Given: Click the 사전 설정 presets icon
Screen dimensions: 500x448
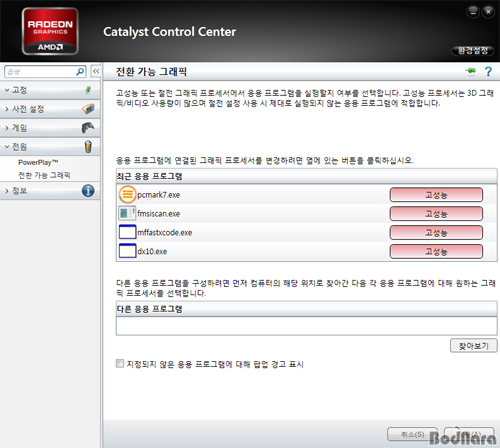Looking at the screenshot, I should click(88, 109).
